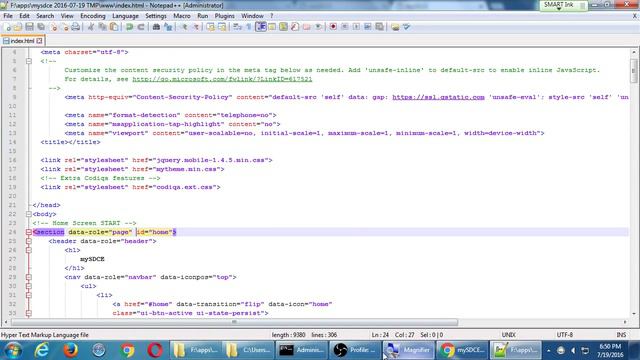640x360 pixels.
Task: Toggle macro recording red button
Action: click(x=333, y=27)
